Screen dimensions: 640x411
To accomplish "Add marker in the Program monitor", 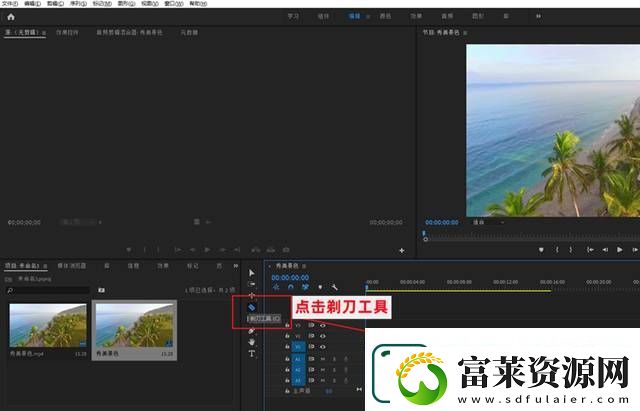I will [x=541, y=250].
